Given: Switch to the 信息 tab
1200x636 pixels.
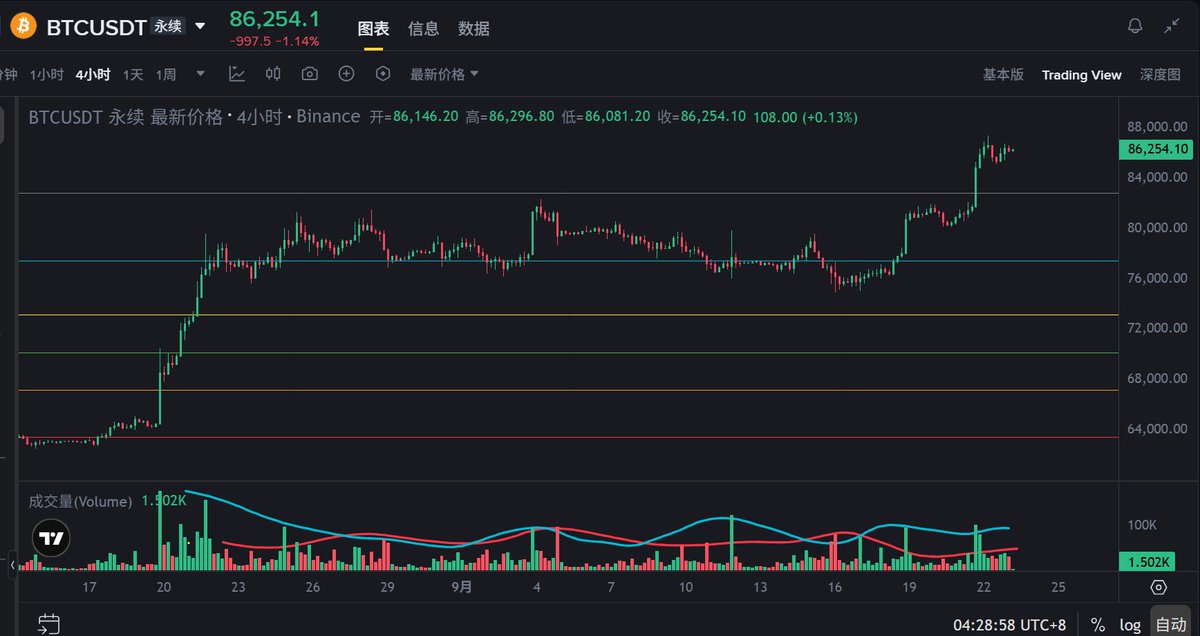Looking at the screenshot, I should tap(424, 28).
